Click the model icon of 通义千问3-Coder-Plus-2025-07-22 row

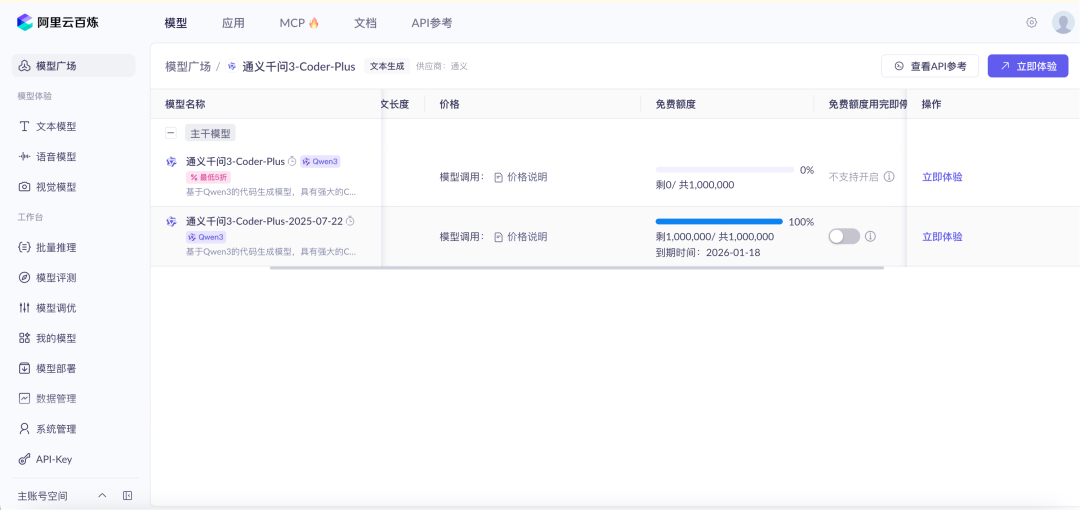(x=172, y=221)
